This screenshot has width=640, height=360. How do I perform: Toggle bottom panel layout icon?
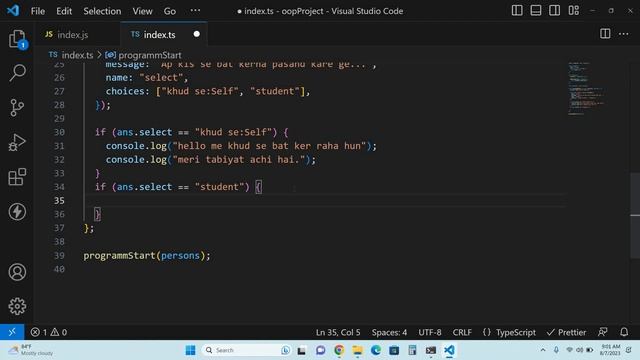536,11
